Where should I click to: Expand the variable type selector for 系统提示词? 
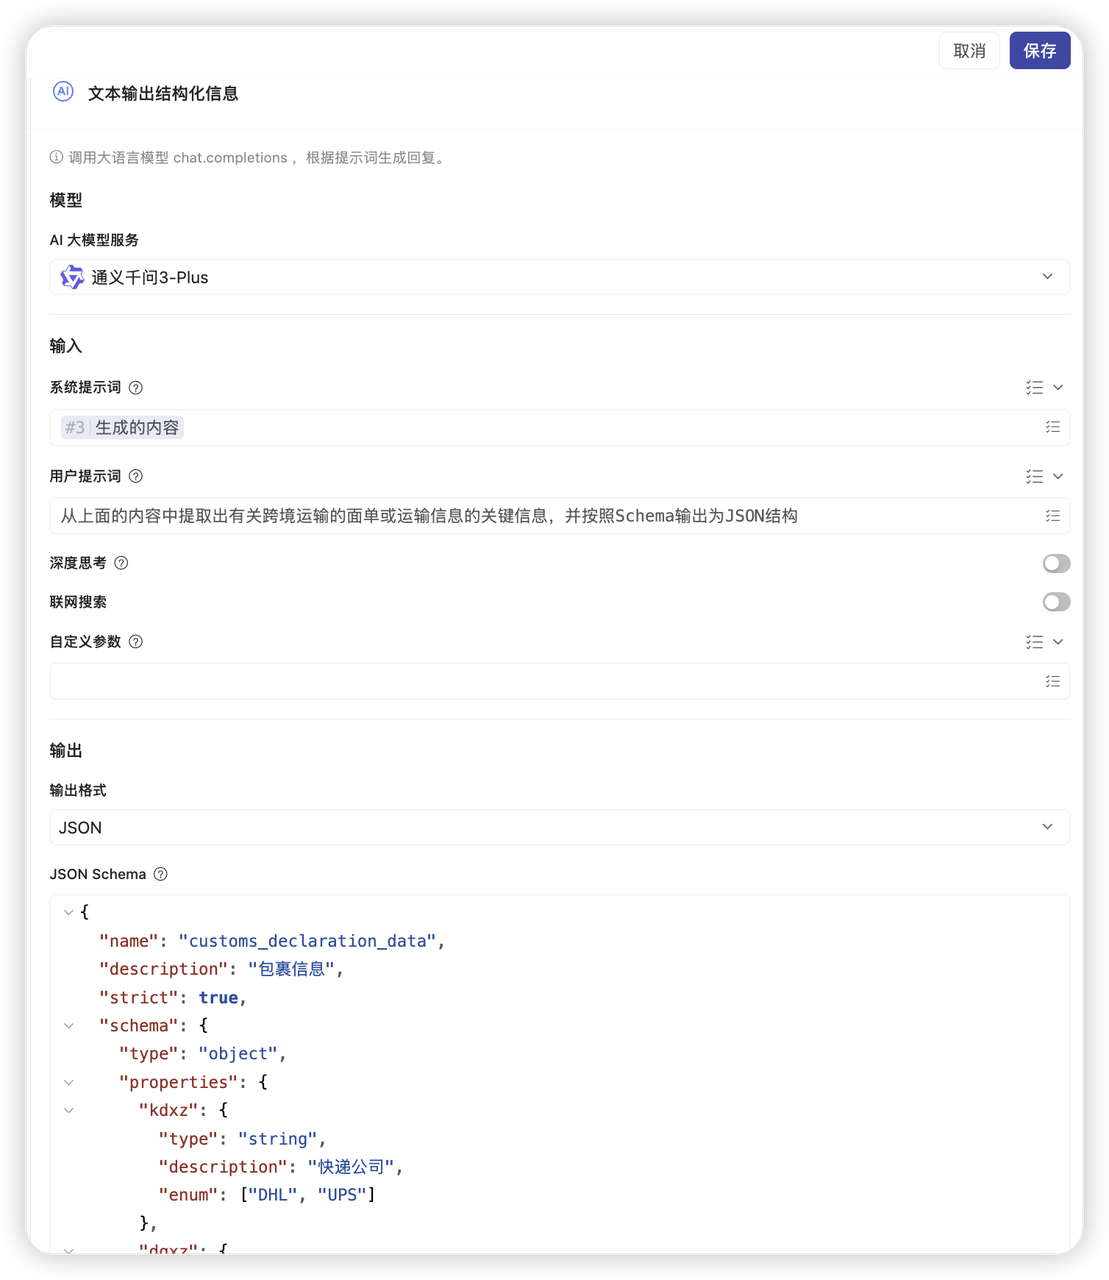click(1044, 388)
